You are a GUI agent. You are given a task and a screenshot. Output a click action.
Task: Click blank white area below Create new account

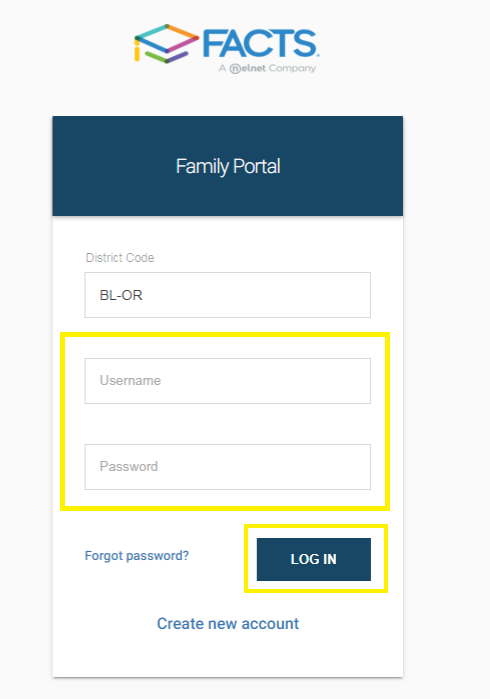pos(228,655)
